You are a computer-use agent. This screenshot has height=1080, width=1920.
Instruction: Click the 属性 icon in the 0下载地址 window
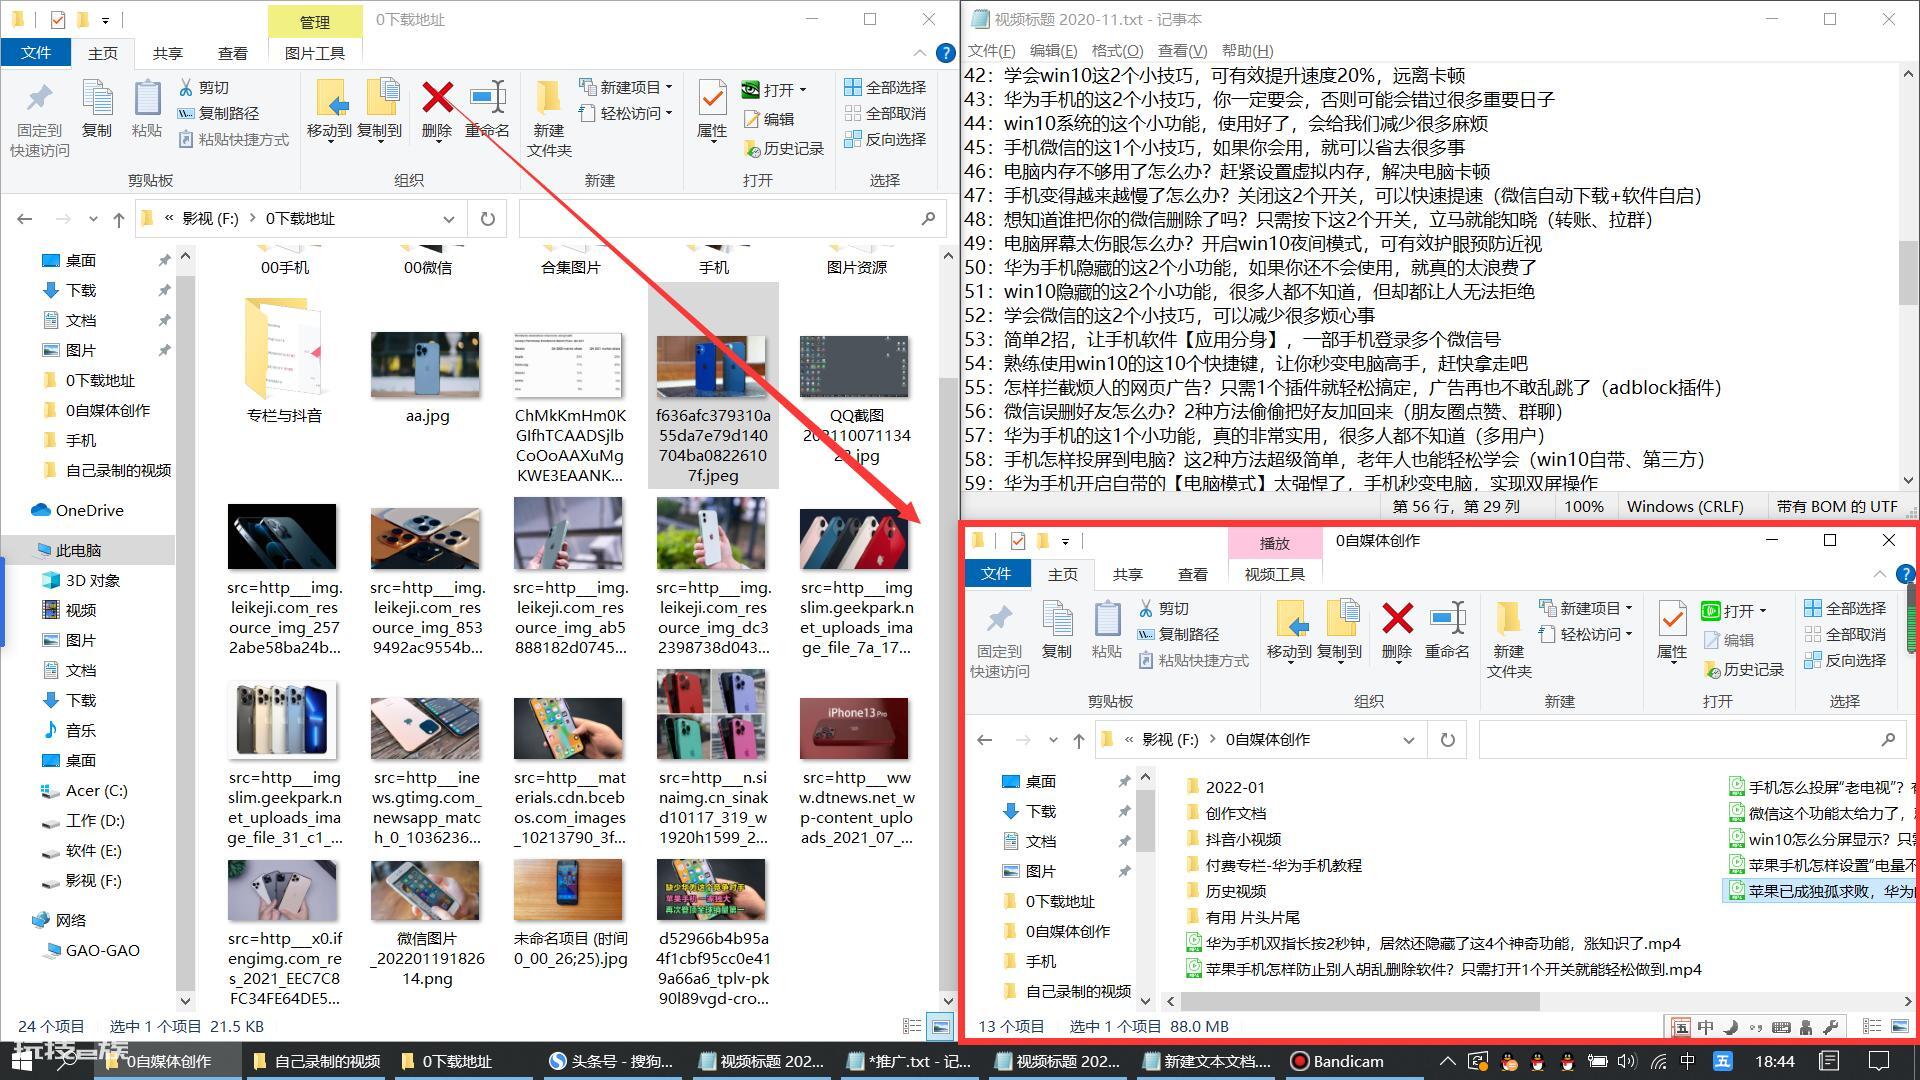[712, 97]
